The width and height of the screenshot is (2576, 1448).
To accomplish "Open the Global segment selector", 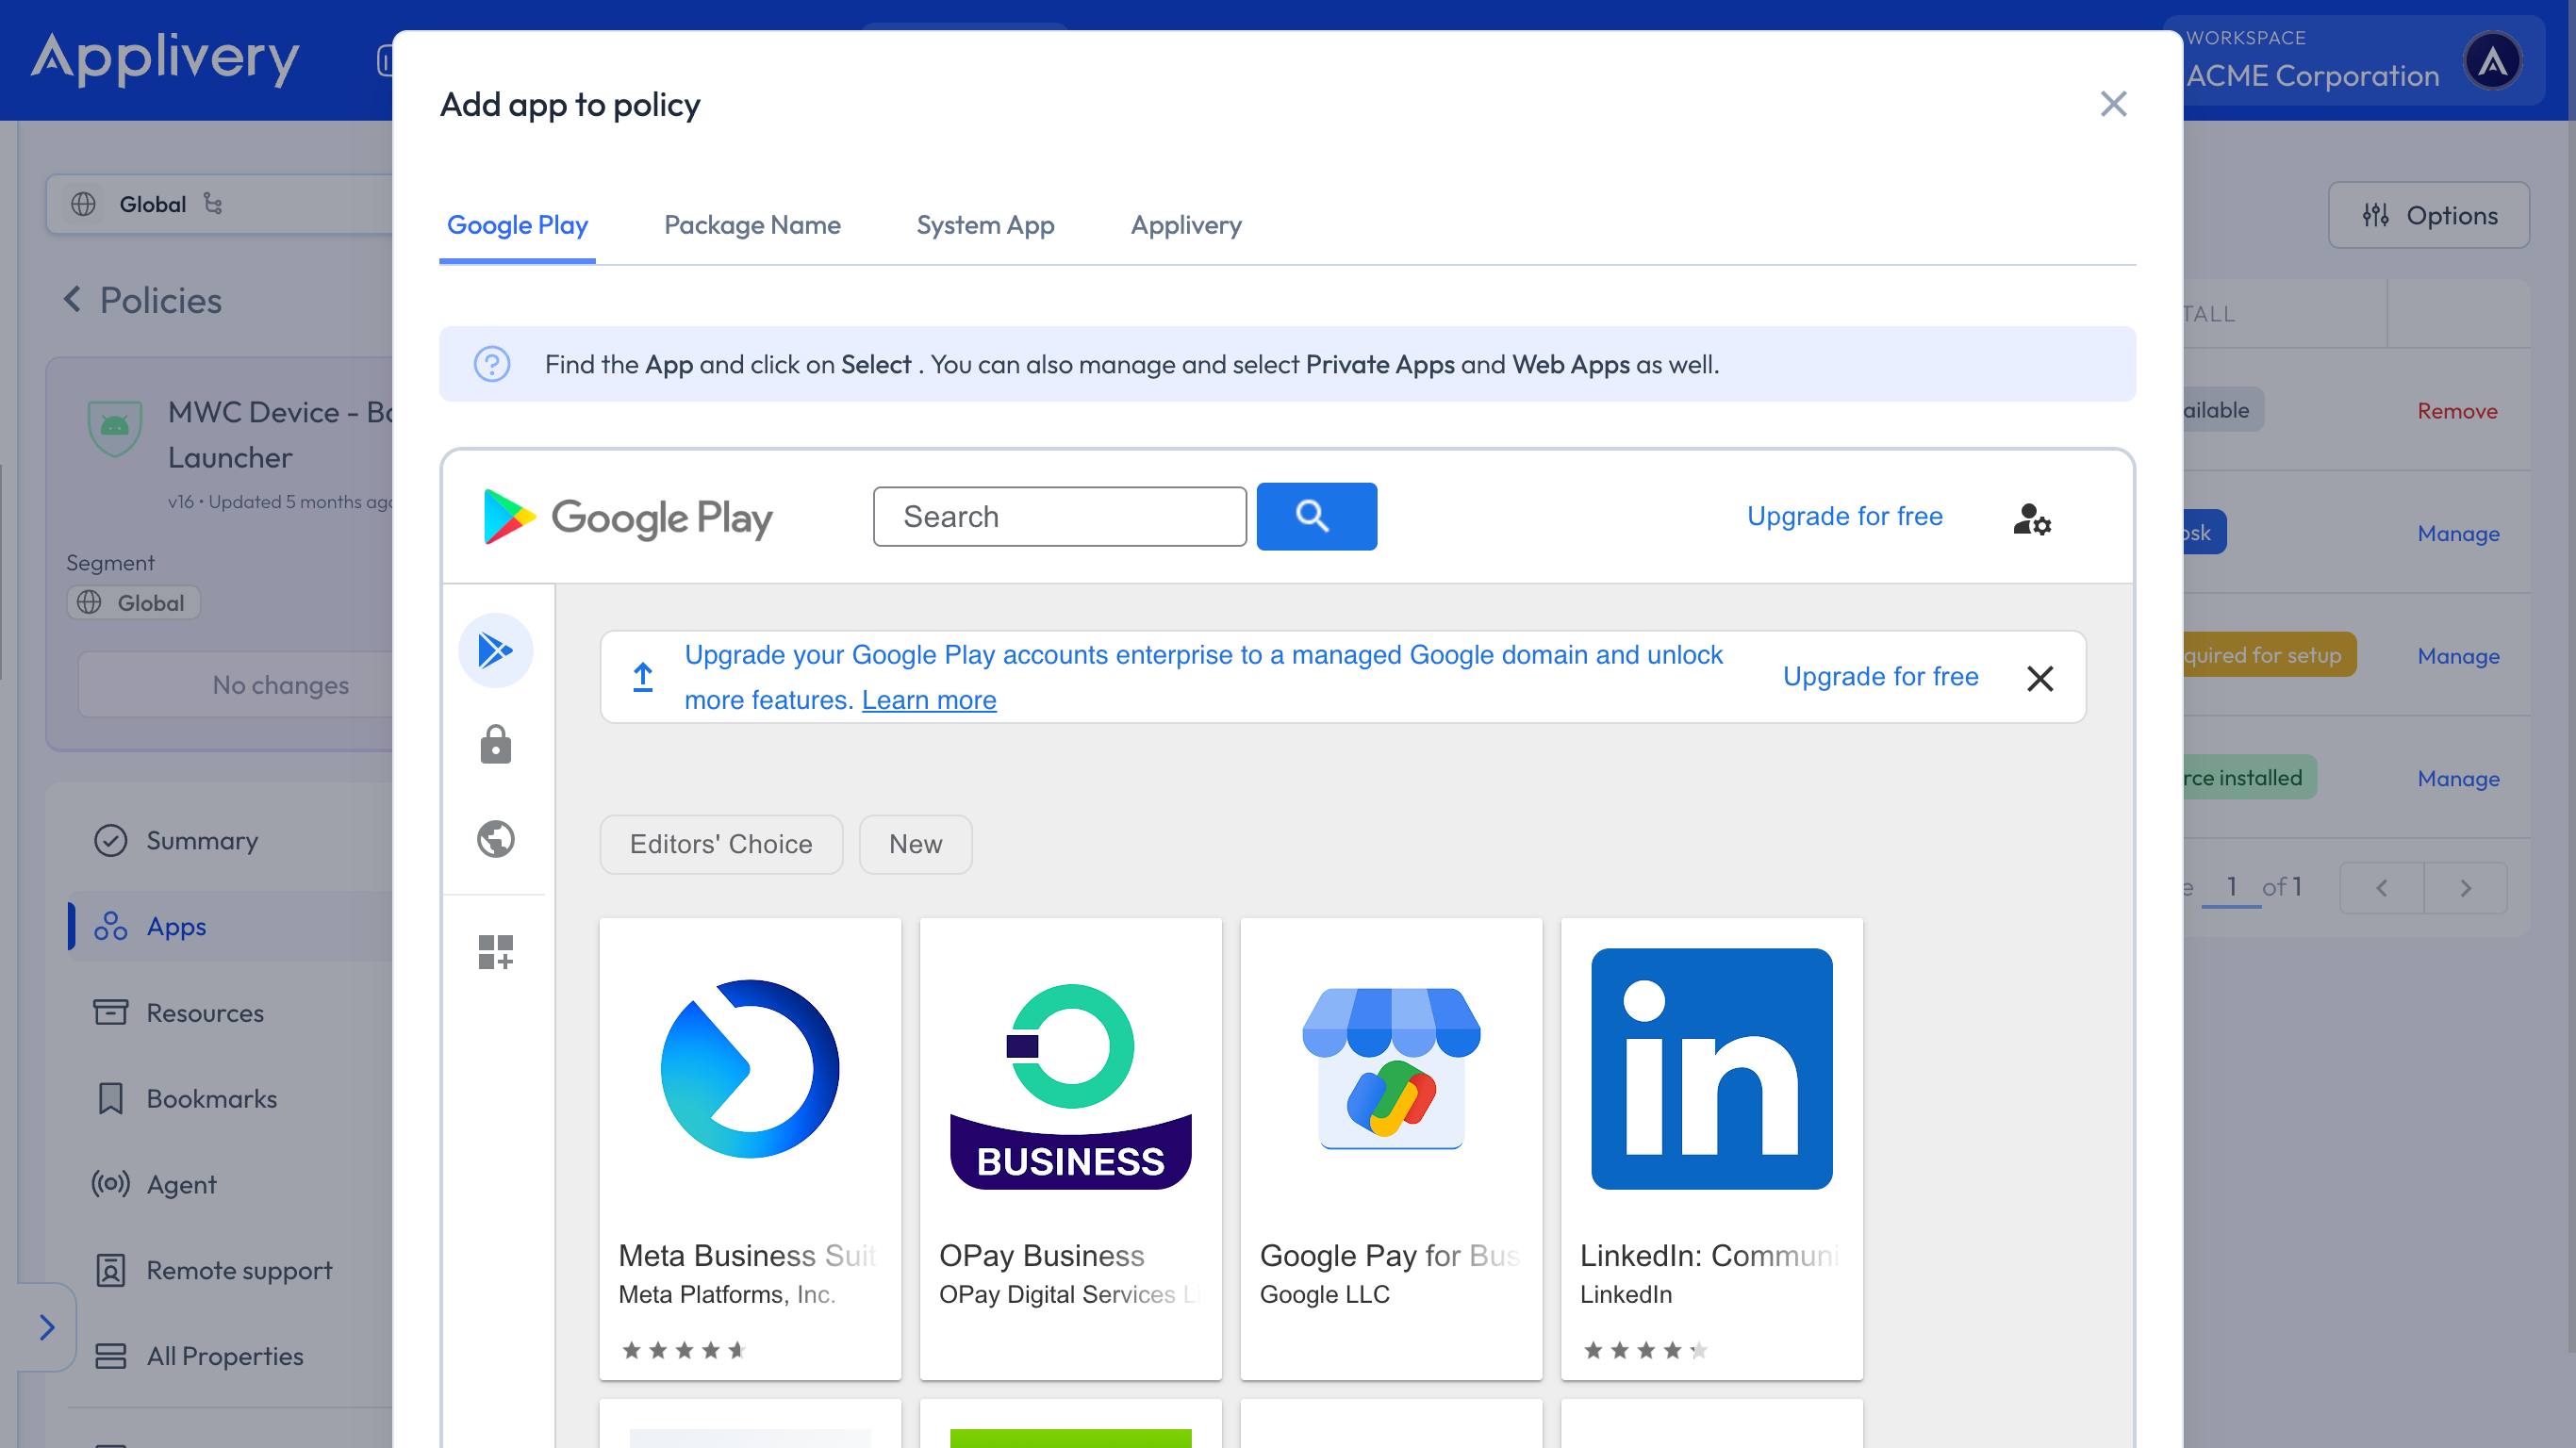I will 220,204.
